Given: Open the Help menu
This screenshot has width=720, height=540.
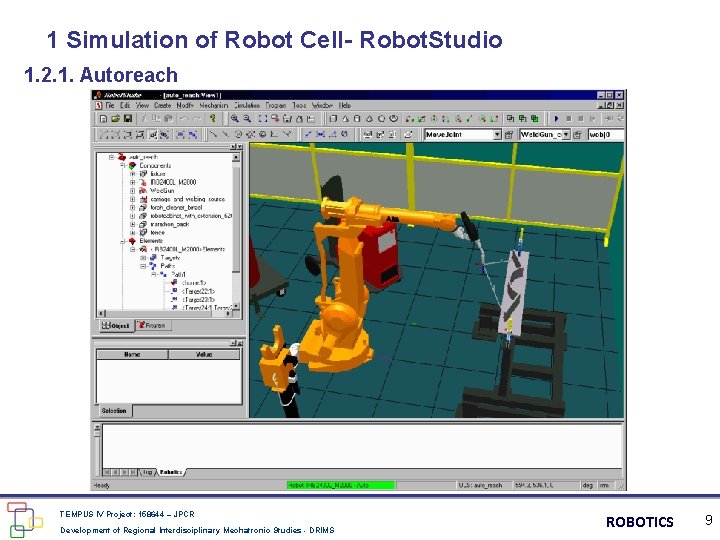Looking at the screenshot, I should [345, 105].
